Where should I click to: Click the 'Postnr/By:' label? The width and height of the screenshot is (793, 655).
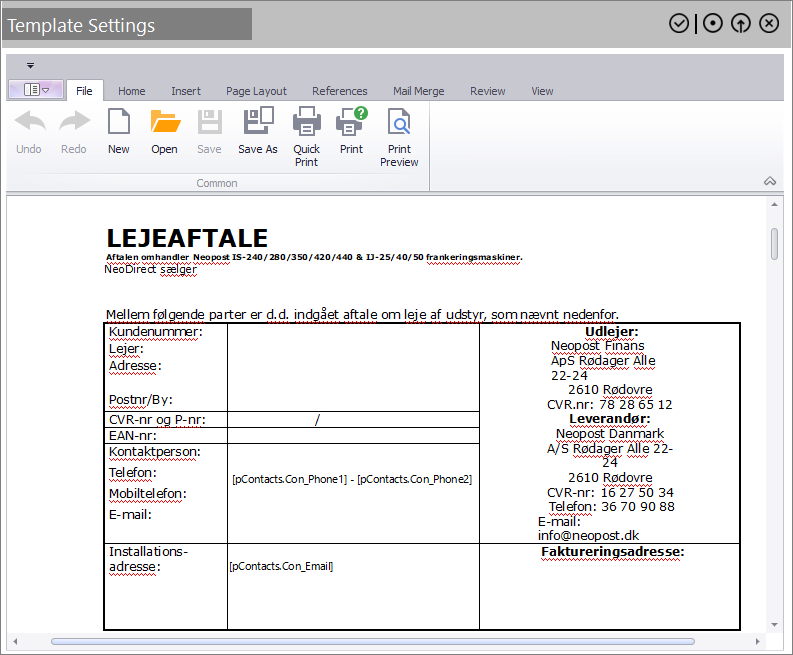point(141,400)
